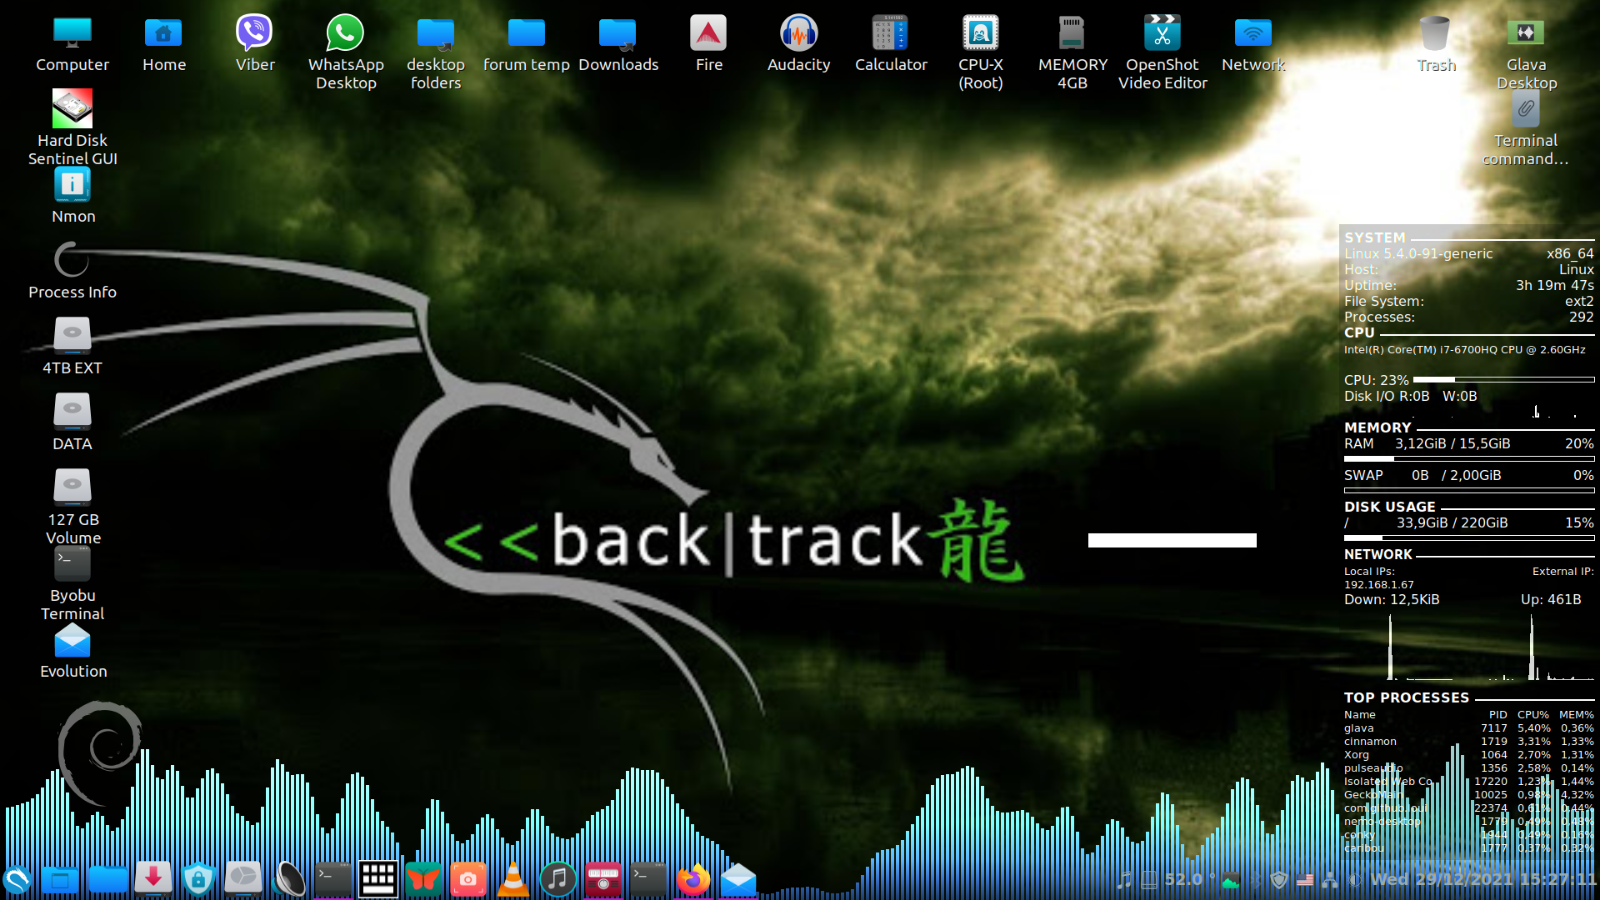Viewport: 1600px width, 900px height.
Task: Click the music note tray icon
Action: tap(1125, 880)
